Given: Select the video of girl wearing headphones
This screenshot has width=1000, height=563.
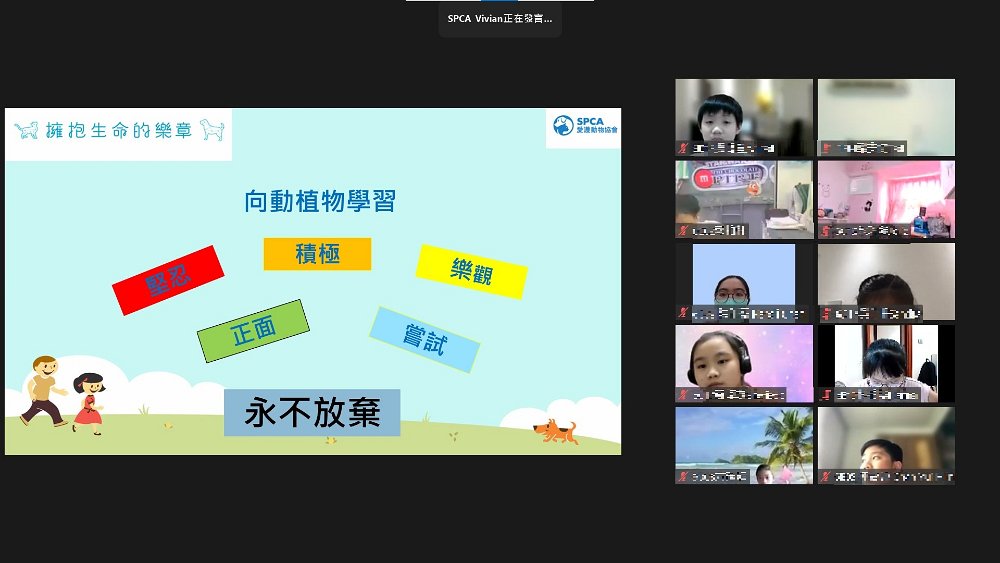Looking at the screenshot, I should pos(744,363).
